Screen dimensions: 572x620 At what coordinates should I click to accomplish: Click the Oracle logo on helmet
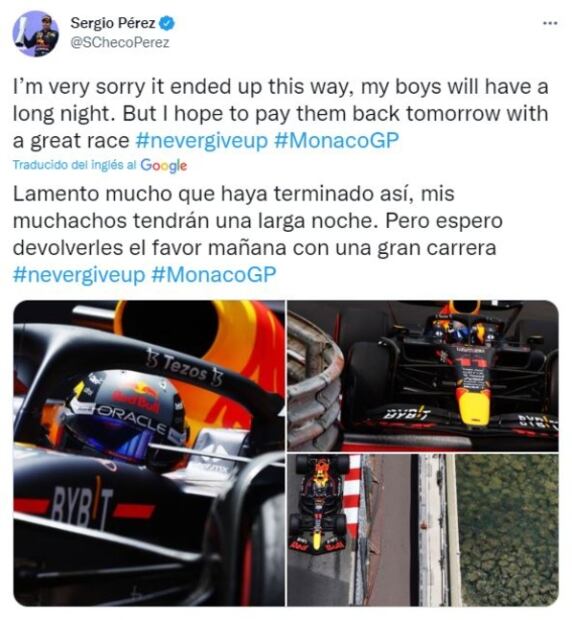coord(132,419)
